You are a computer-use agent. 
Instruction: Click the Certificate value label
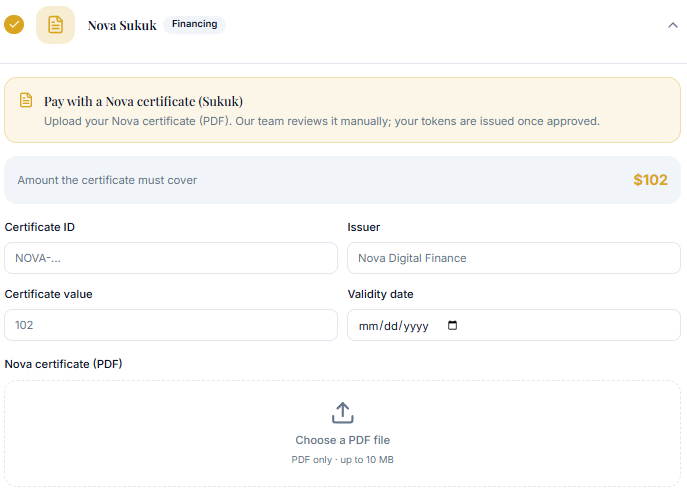click(x=49, y=294)
